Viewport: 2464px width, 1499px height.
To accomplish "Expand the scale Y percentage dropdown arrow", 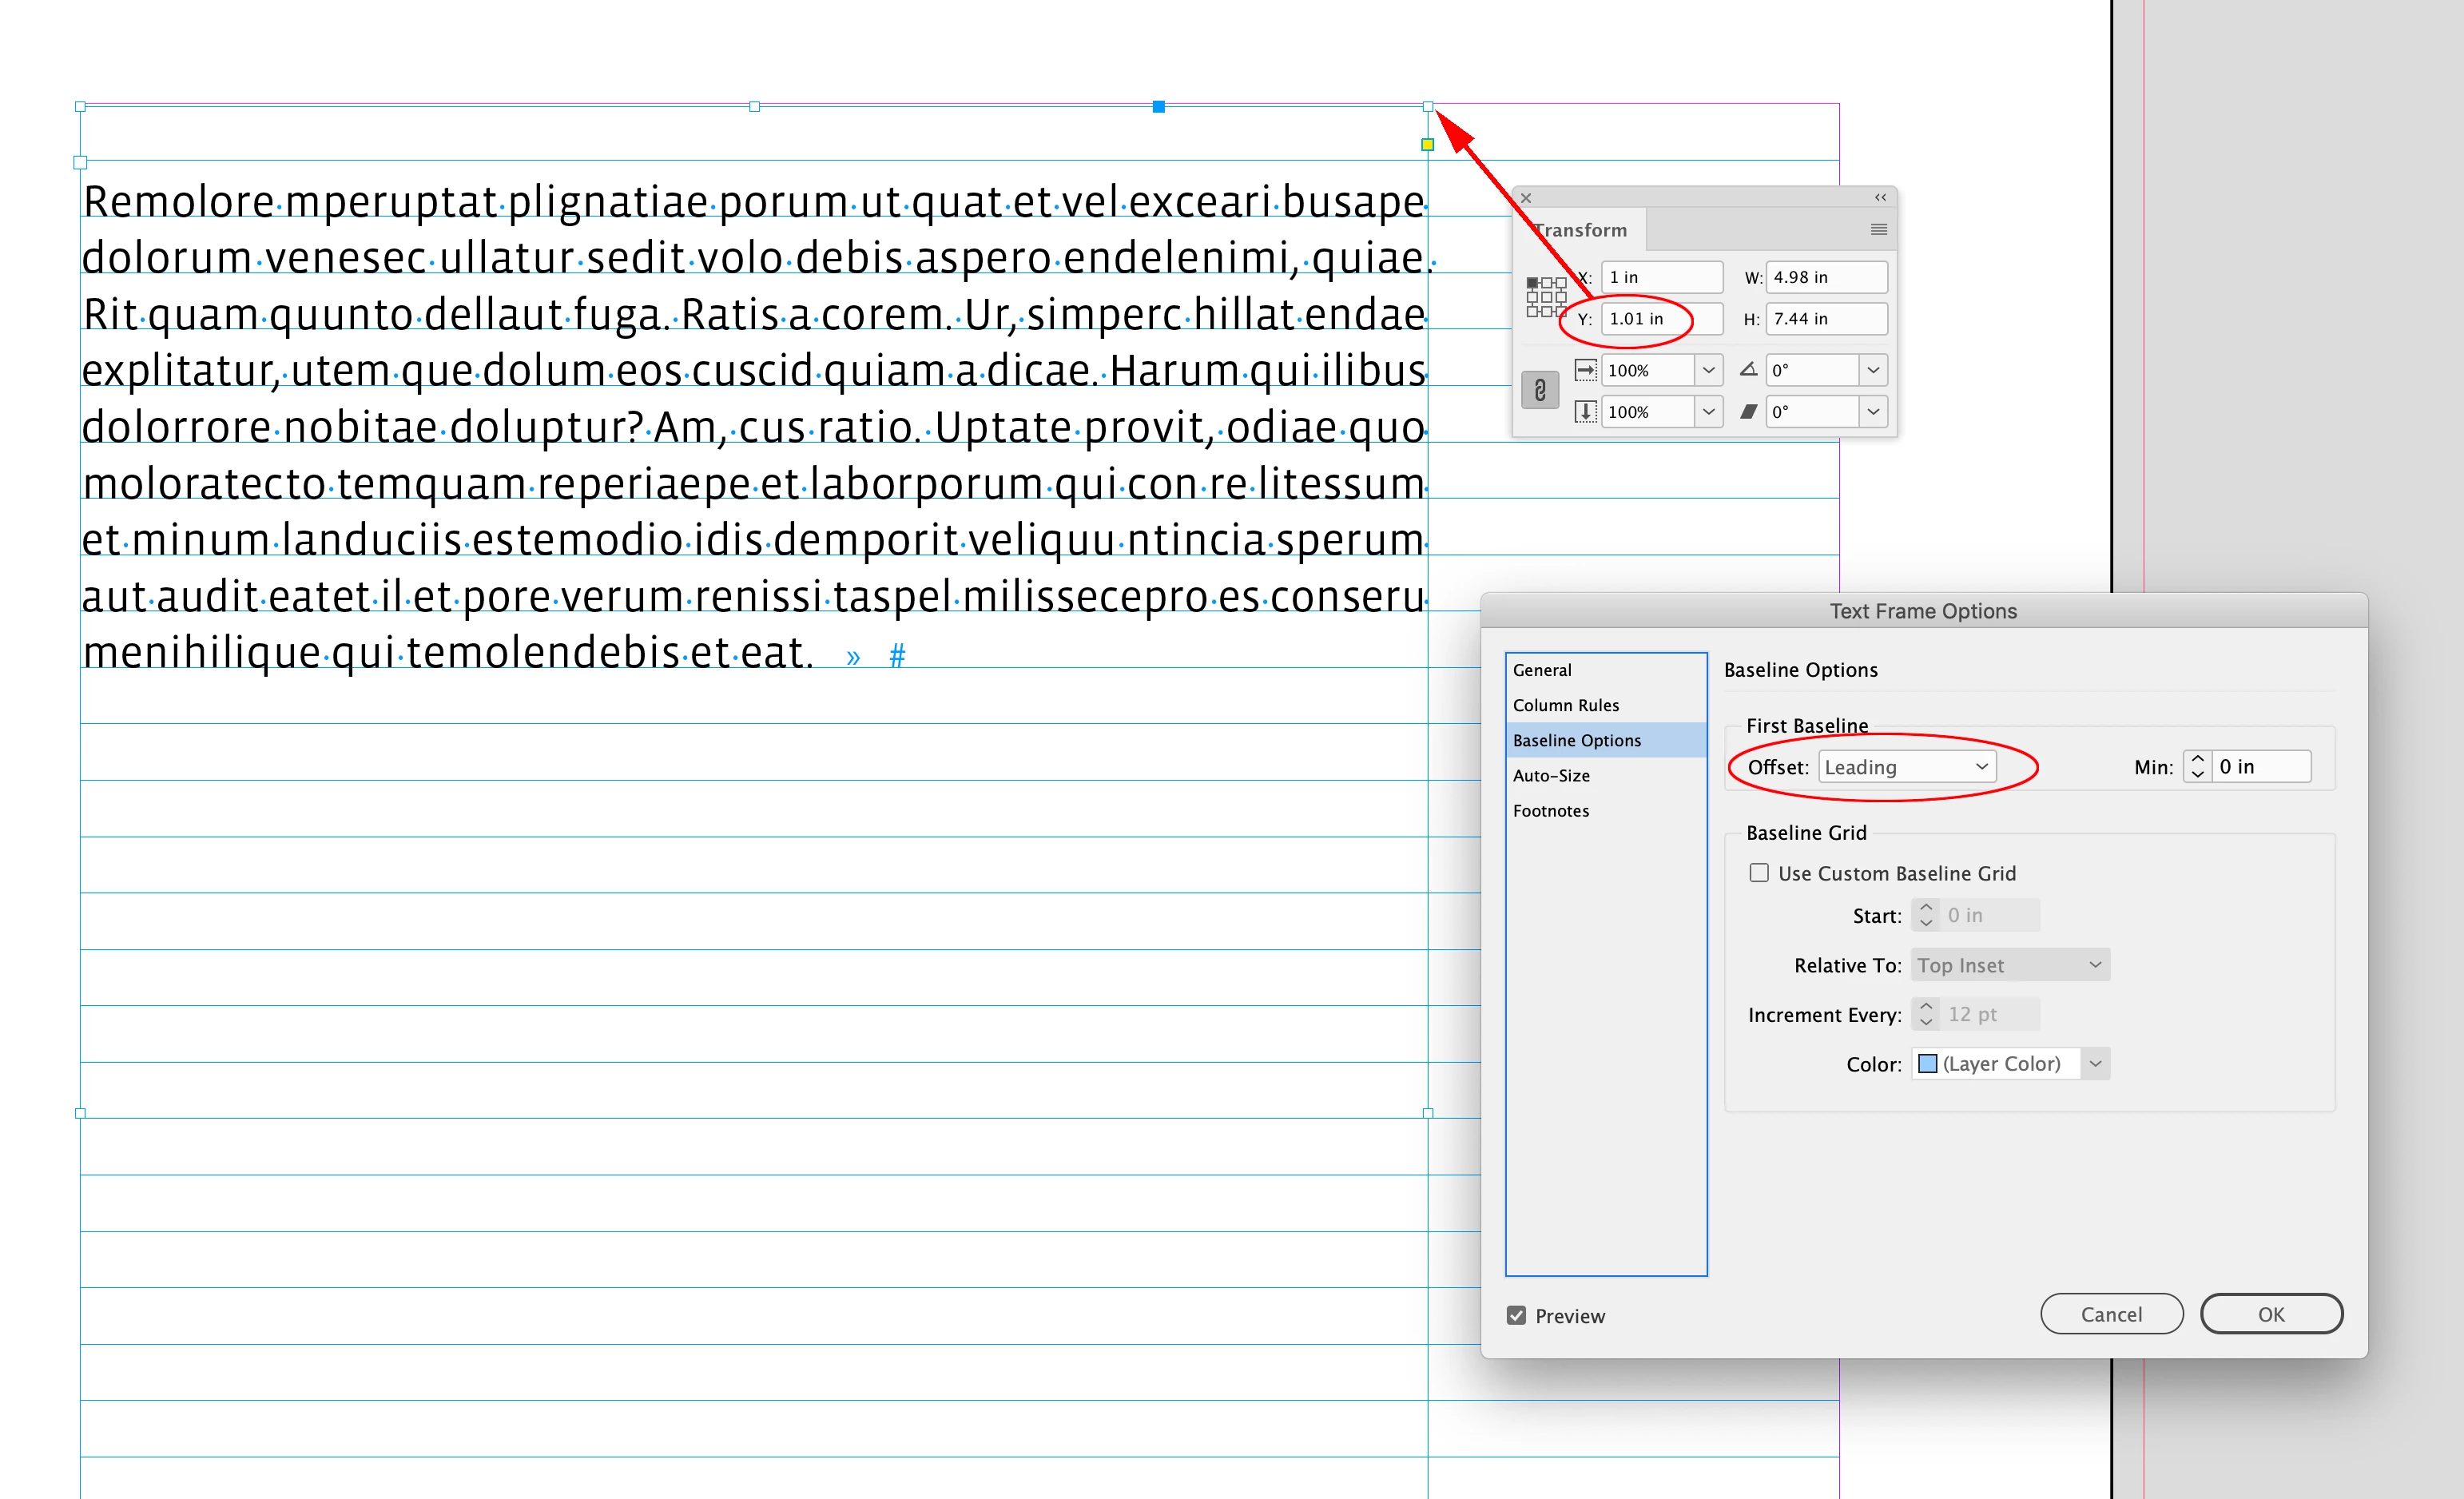I will click(x=1708, y=412).
